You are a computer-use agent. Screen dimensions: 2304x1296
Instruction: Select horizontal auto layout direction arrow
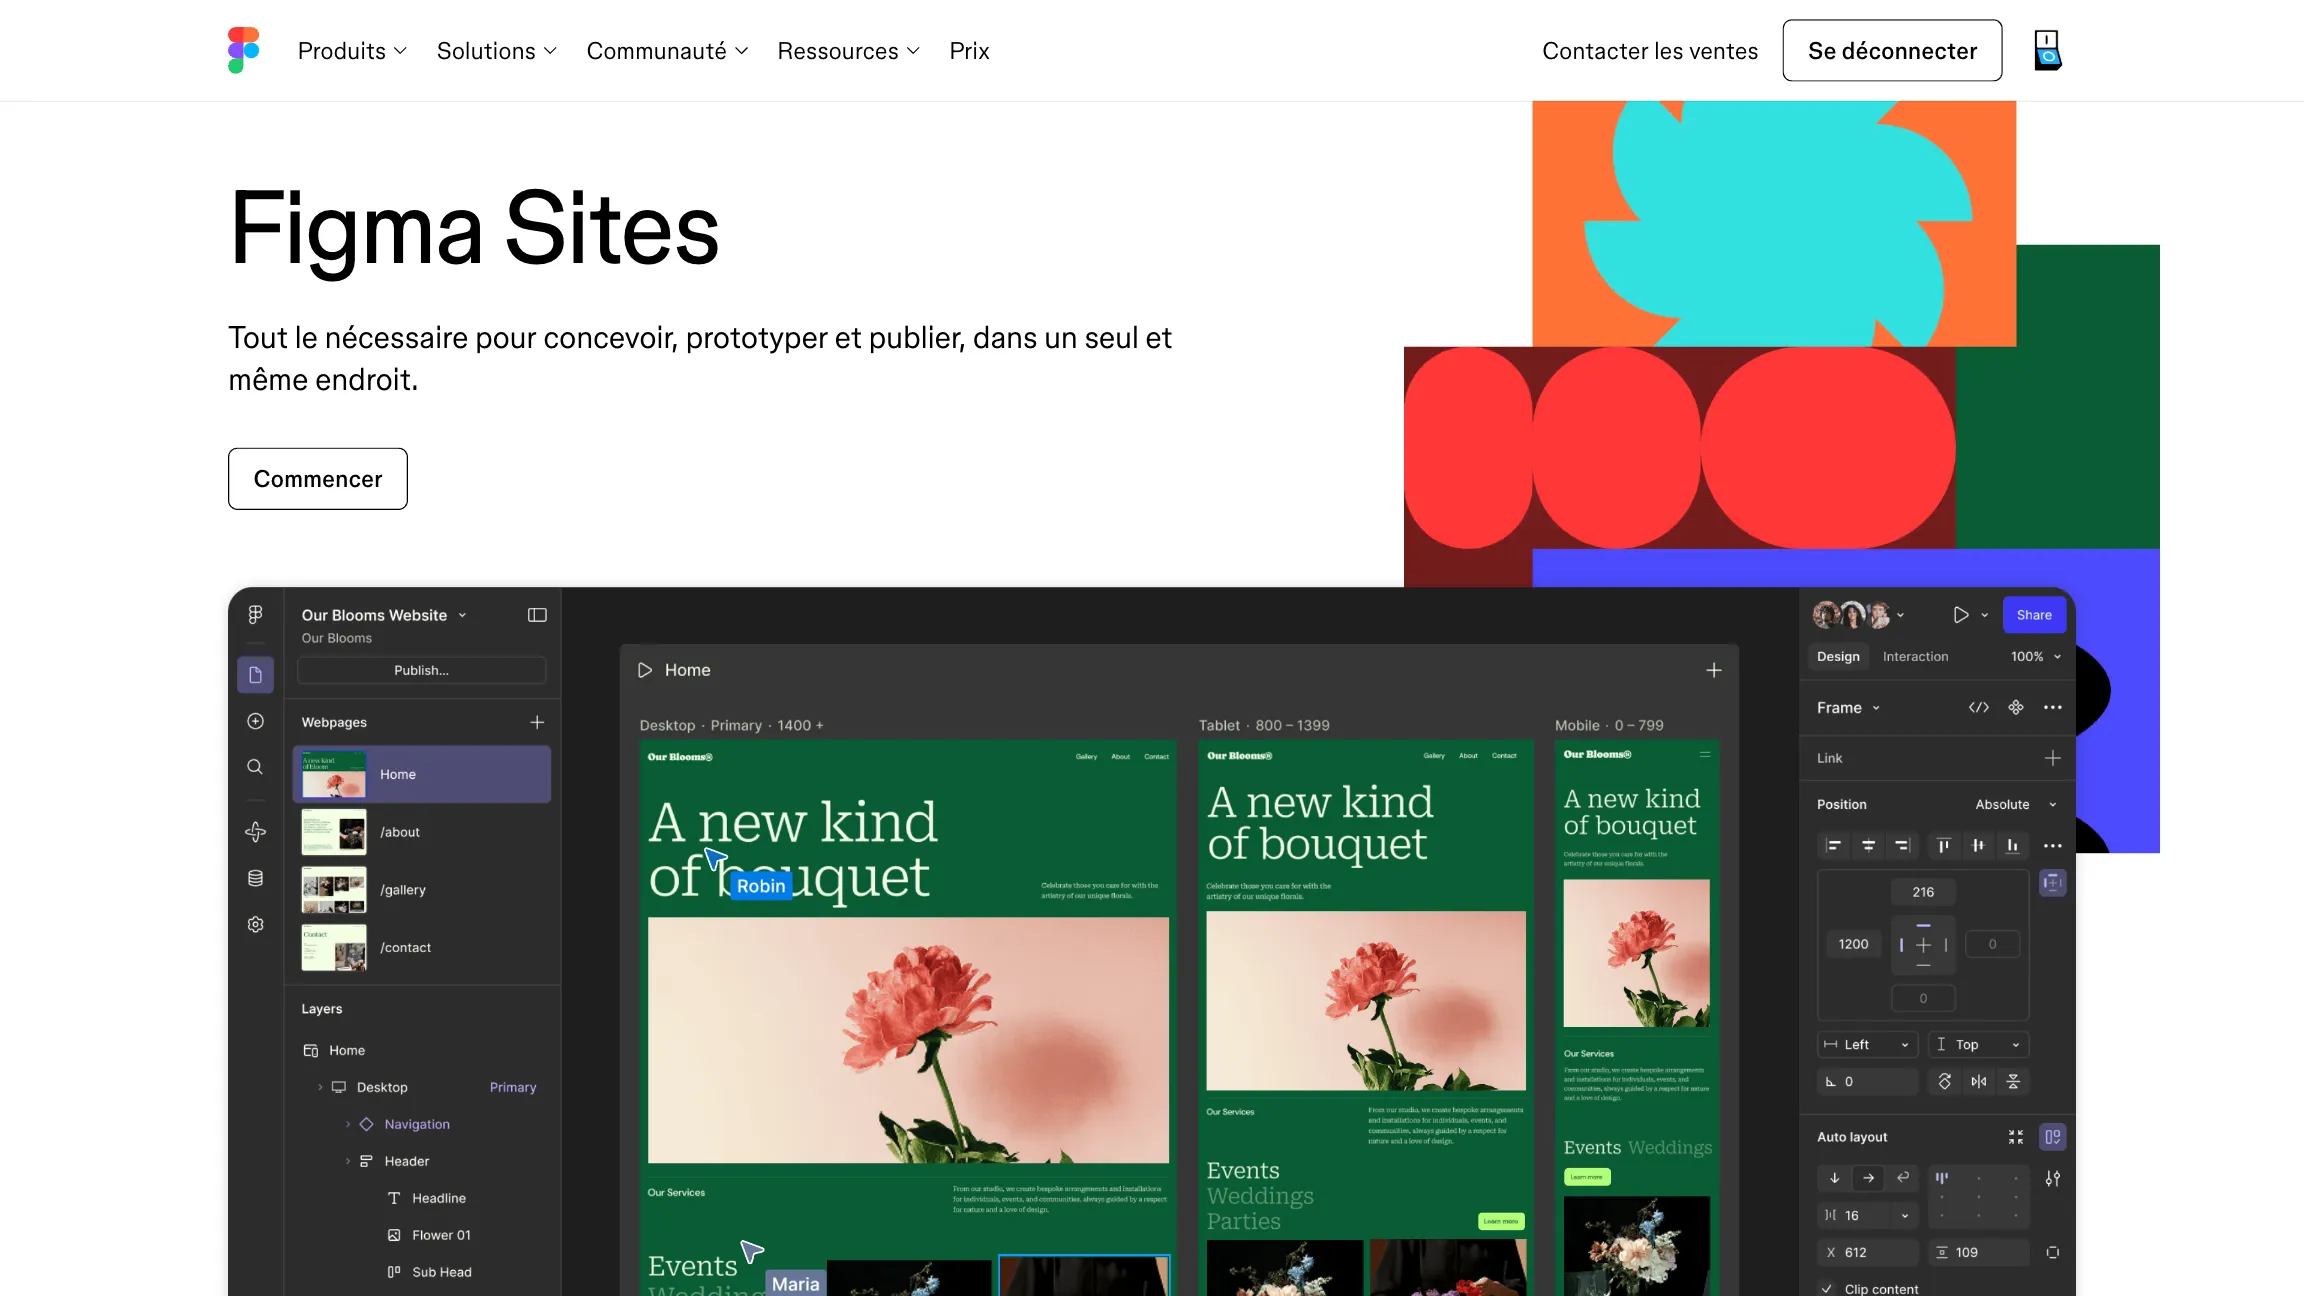pyautogui.click(x=1869, y=1178)
